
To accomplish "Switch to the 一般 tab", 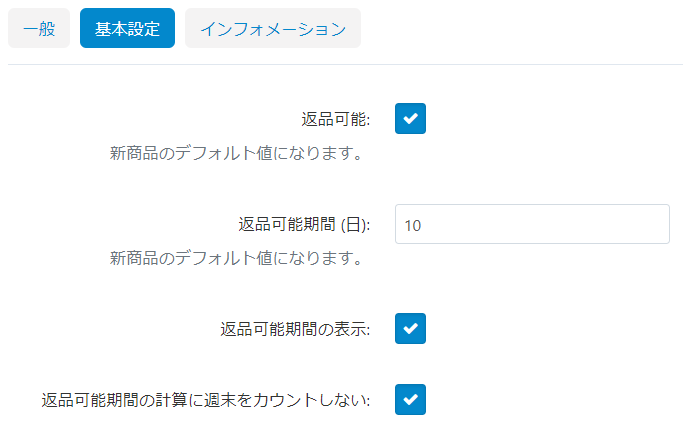I will [x=39, y=29].
